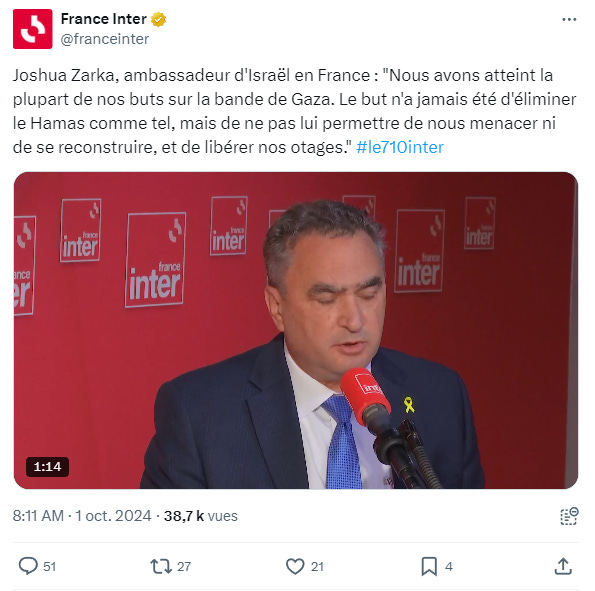This screenshot has width=595, height=591.
Task: Click the France Inter display name
Action: [104, 19]
